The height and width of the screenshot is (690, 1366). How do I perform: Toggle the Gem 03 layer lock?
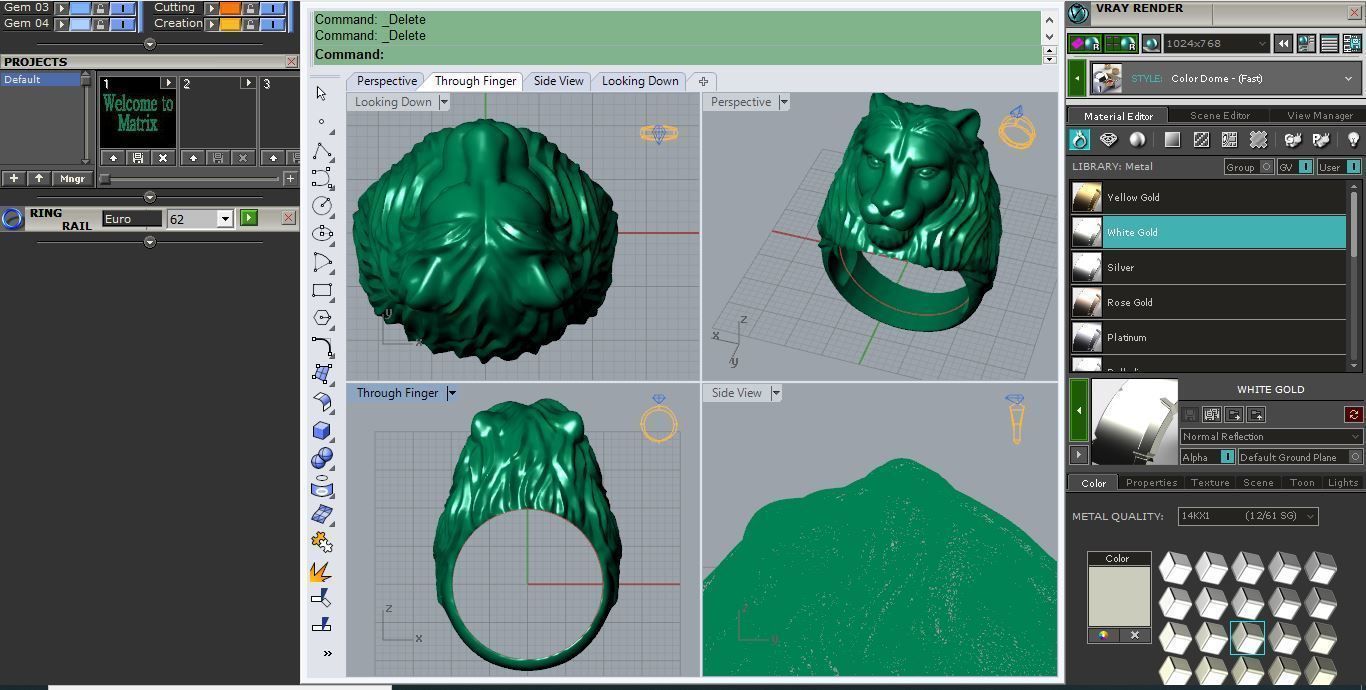click(x=100, y=8)
